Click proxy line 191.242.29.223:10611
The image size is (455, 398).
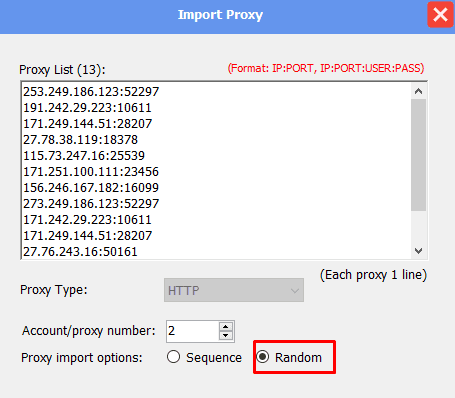click(87, 108)
